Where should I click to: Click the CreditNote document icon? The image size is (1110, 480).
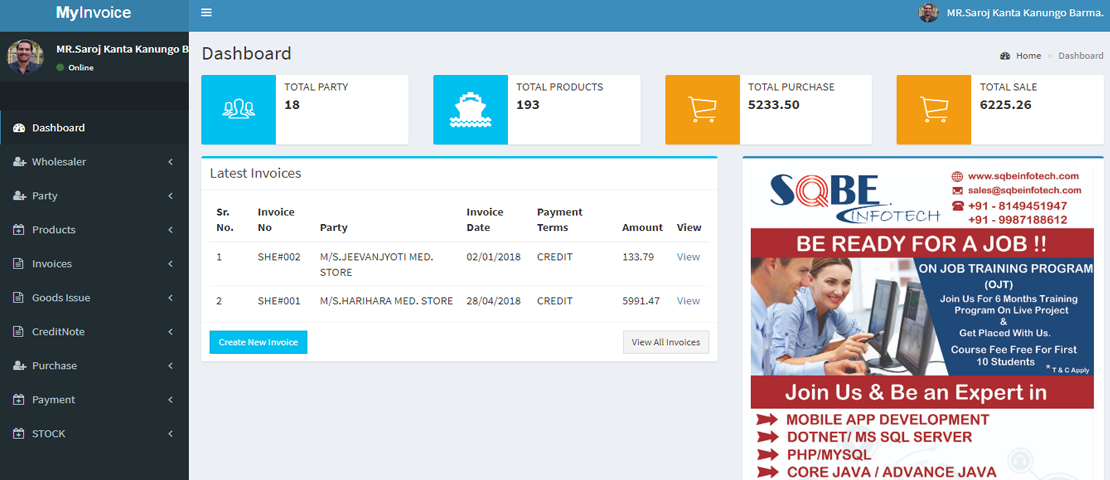[x=19, y=332]
